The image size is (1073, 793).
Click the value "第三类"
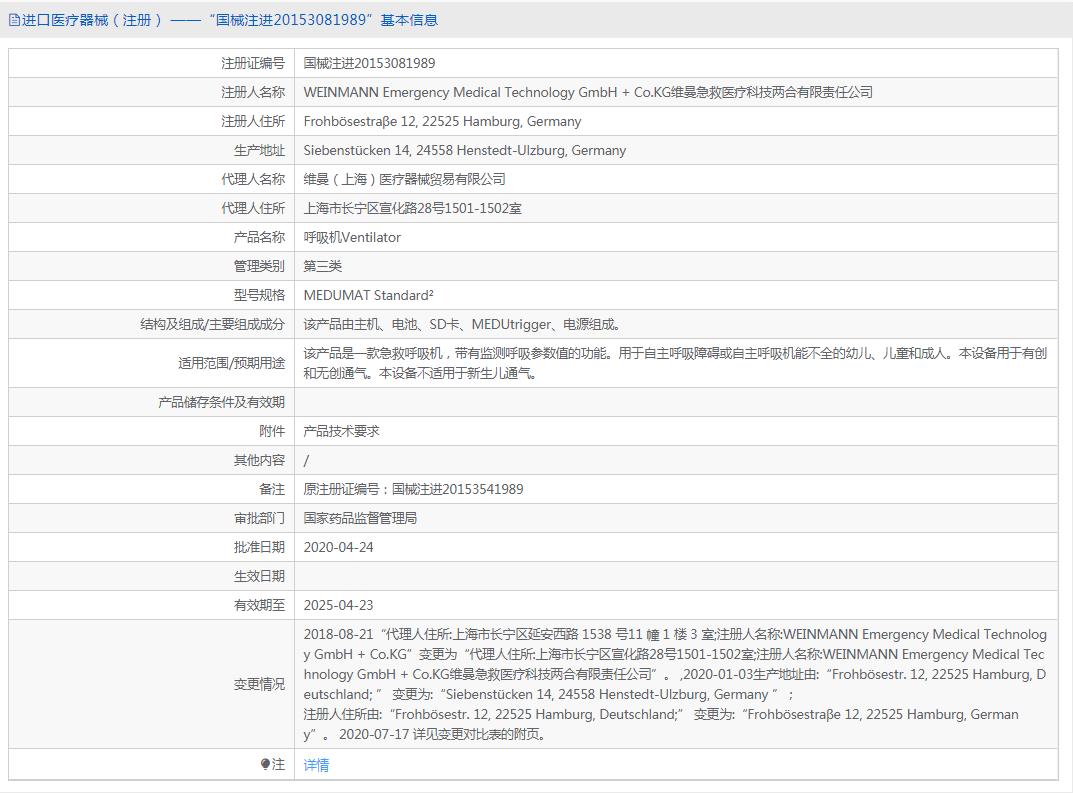point(322,266)
